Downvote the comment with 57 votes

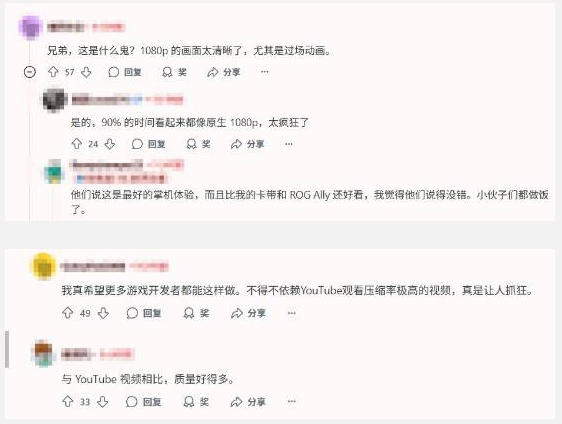click(x=86, y=72)
